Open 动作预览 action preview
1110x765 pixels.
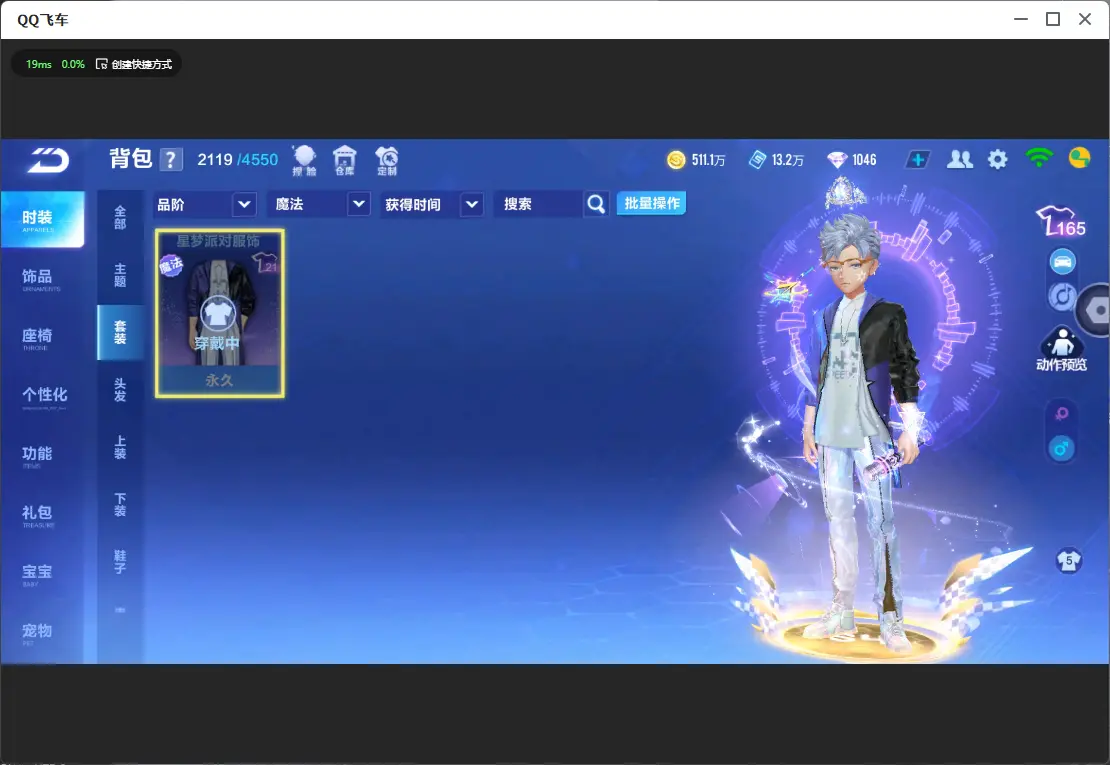click(1061, 350)
